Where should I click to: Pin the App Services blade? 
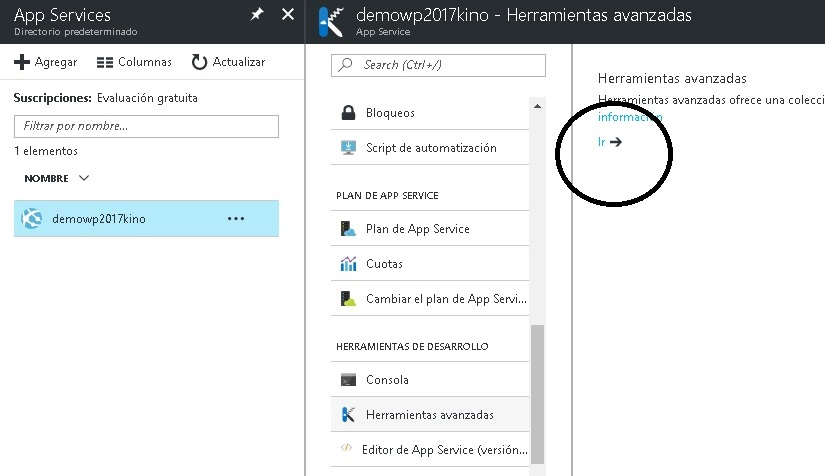point(257,14)
